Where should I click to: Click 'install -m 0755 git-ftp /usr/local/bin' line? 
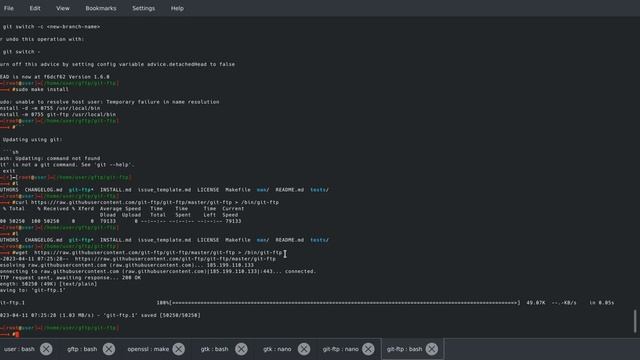tap(58, 115)
